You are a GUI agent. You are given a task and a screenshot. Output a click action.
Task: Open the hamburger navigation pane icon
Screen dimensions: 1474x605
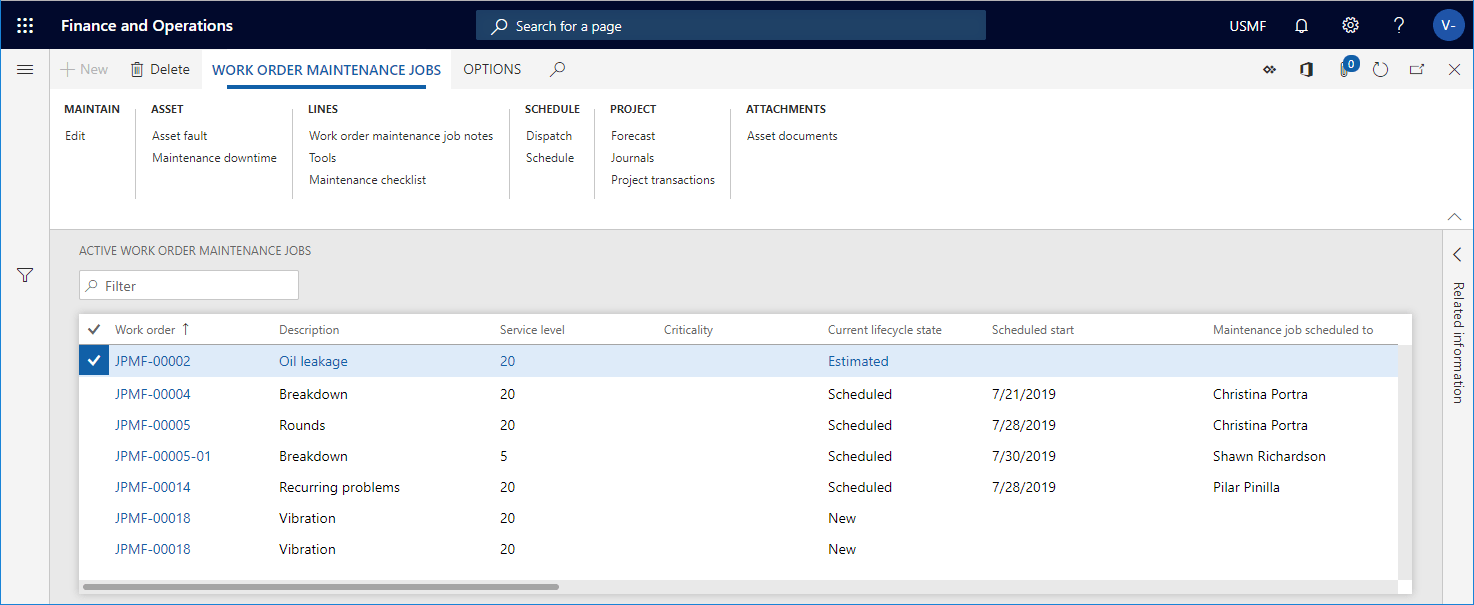[x=25, y=70]
